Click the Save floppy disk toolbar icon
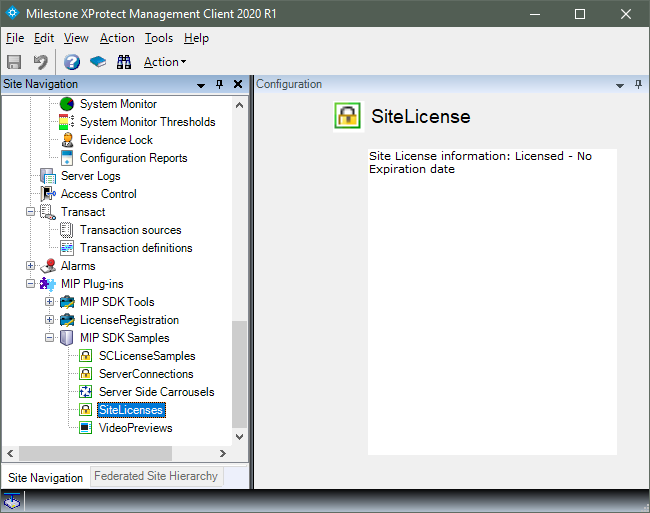Image resolution: width=650 pixels, height=513 pixels. click(x=14, y=62)
